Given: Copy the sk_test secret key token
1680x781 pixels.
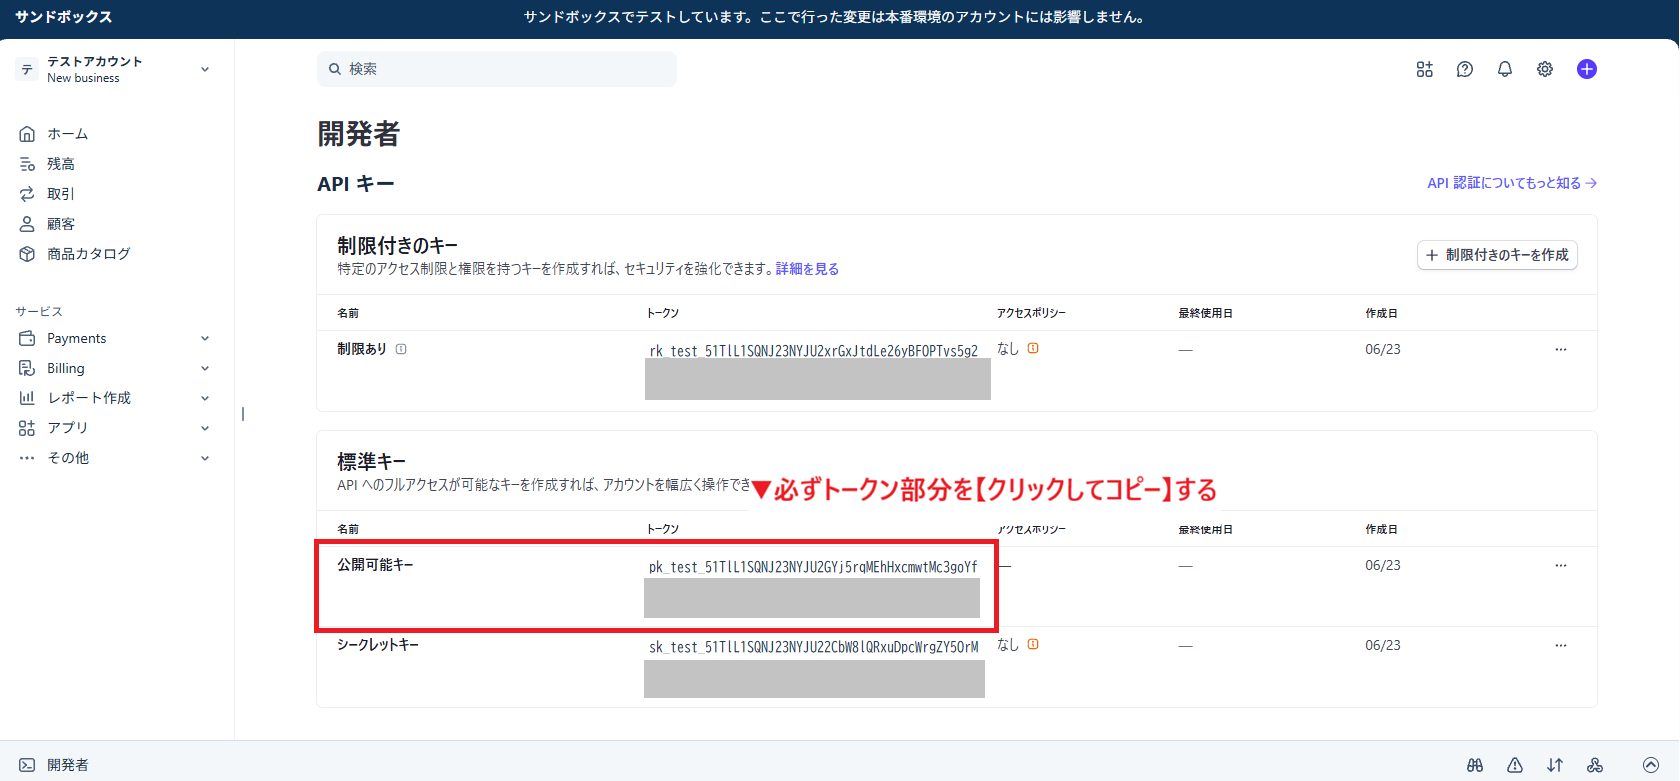Looking at the screenshot, I should [814, 647].
